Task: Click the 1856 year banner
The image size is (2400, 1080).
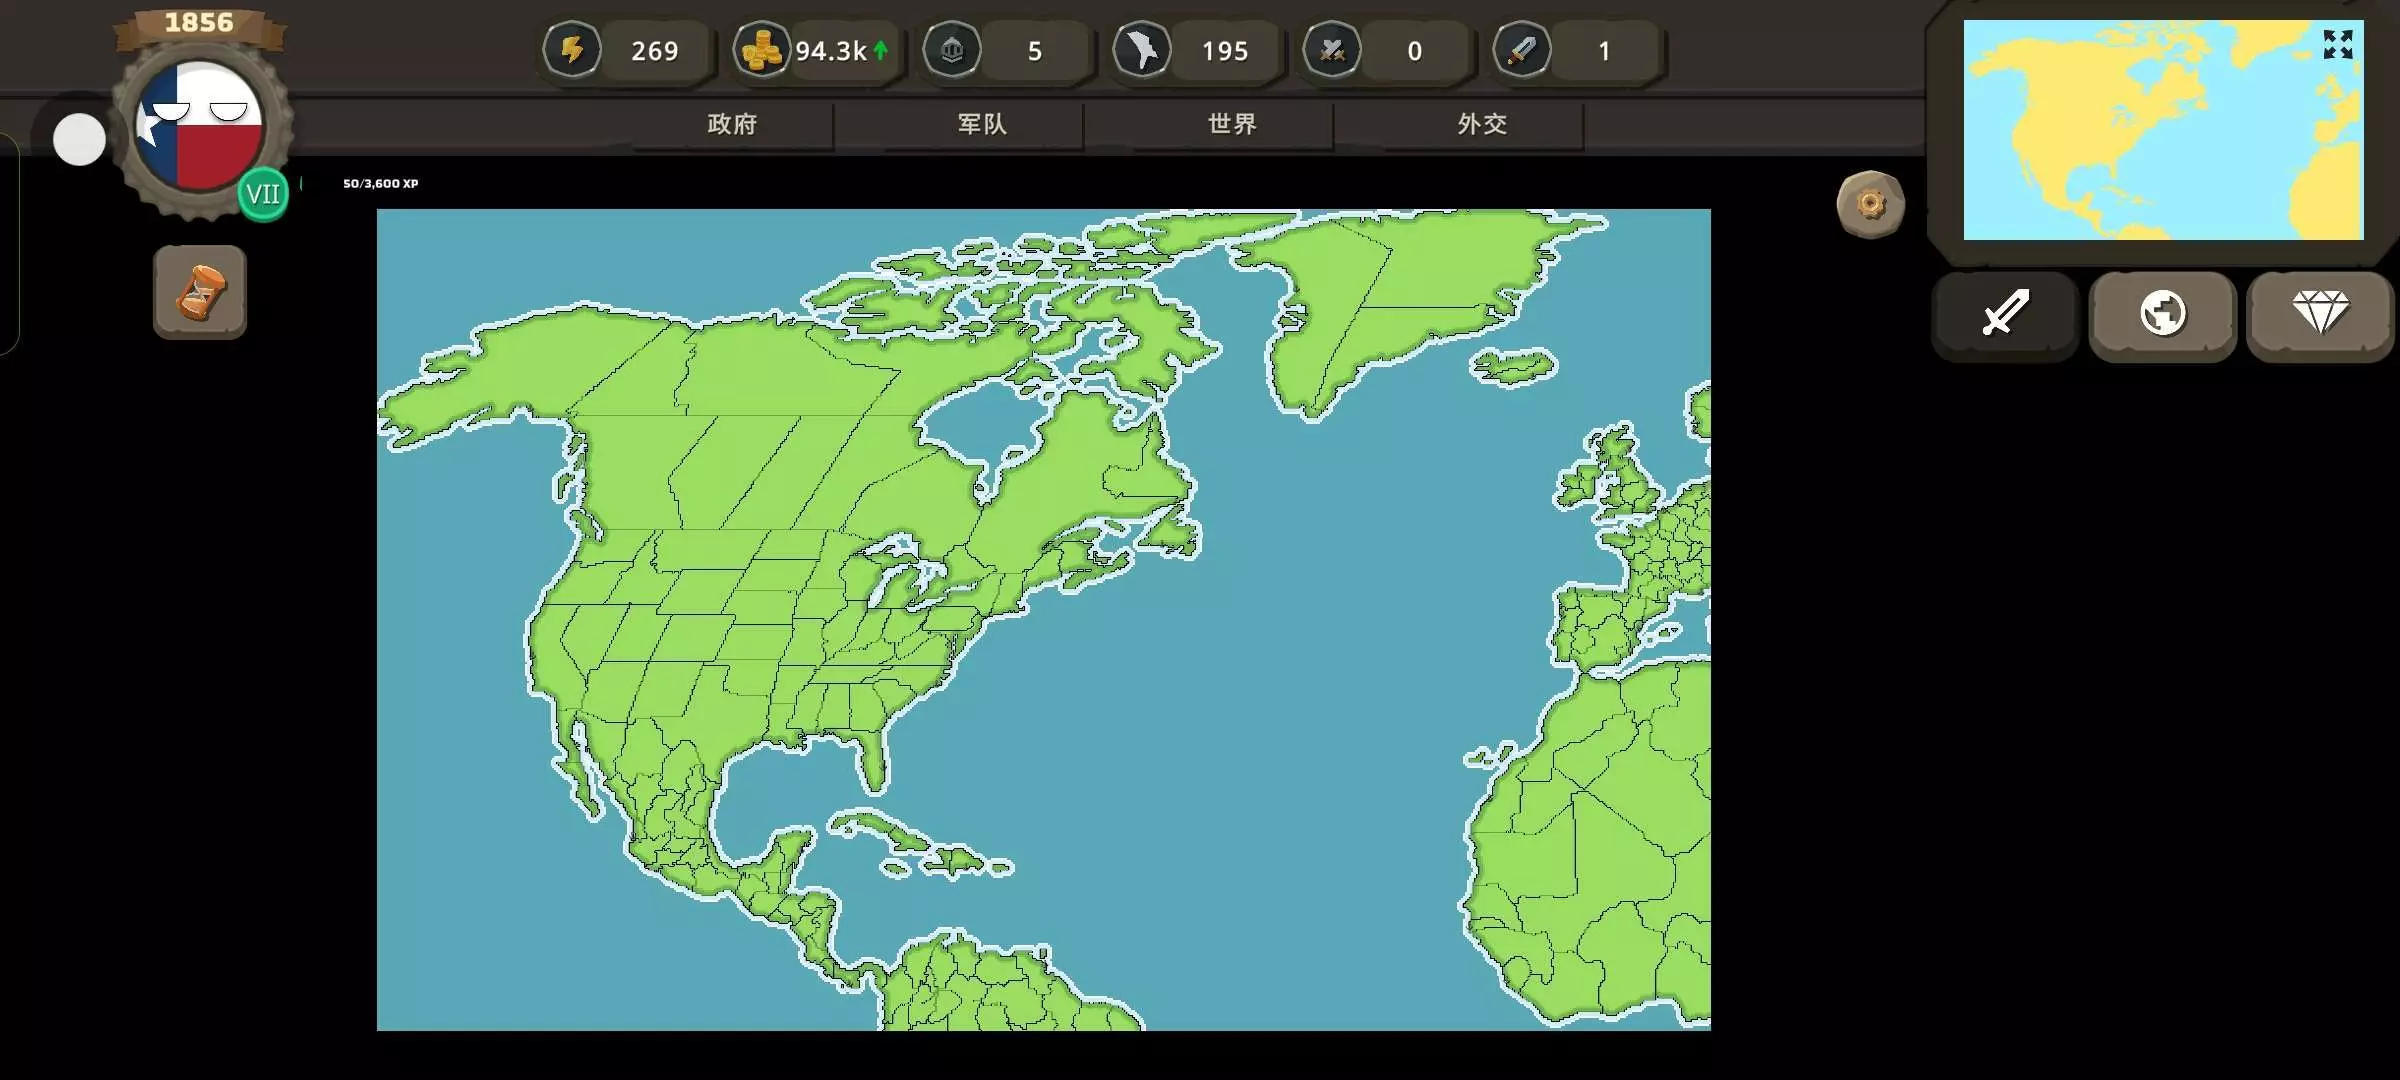Action: 199,23
